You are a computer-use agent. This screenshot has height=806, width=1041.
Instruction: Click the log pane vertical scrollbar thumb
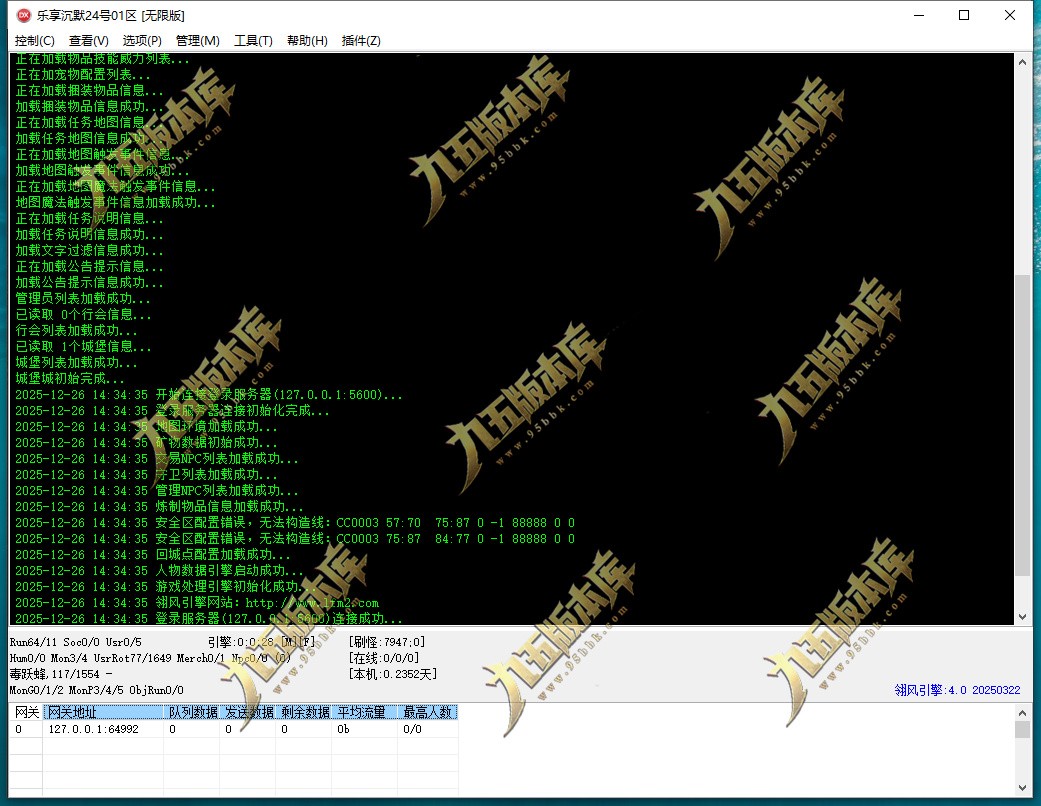pos(1022,425)
